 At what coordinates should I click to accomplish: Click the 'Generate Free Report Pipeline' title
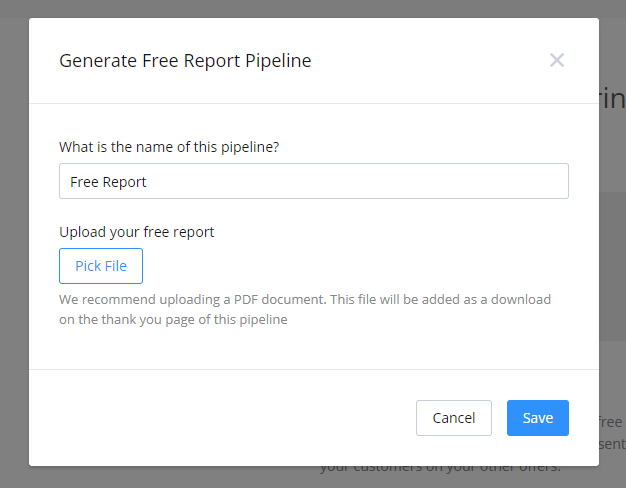[x=185, y=61]
